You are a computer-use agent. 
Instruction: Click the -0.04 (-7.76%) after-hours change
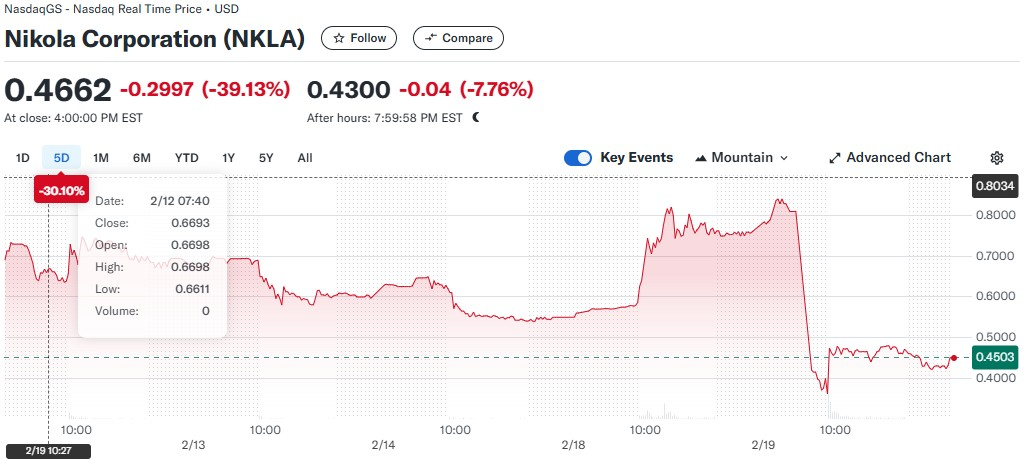tap(466, 90)
